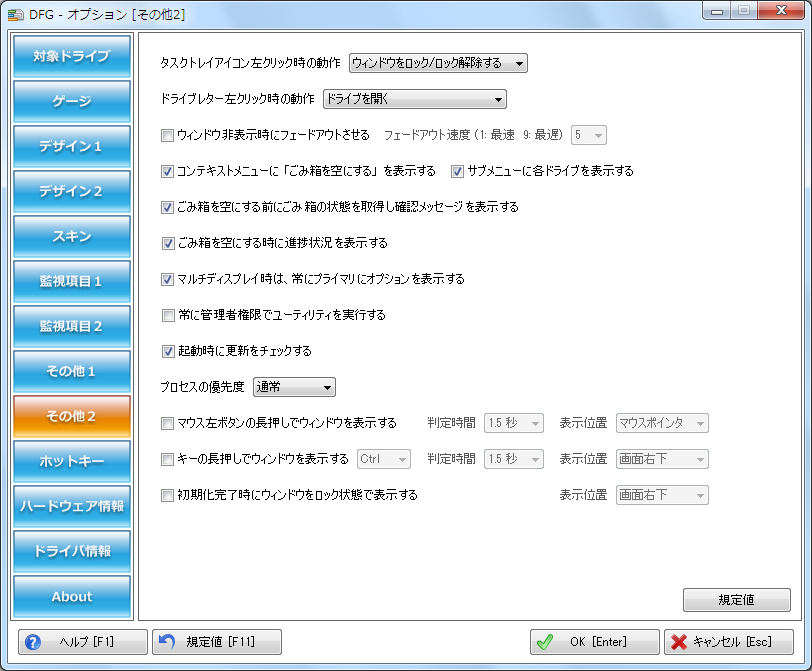The height and width of the screenshot is (671, 812).
Task: Click the 規定値 button in the panel
Action: pos(736,600)
